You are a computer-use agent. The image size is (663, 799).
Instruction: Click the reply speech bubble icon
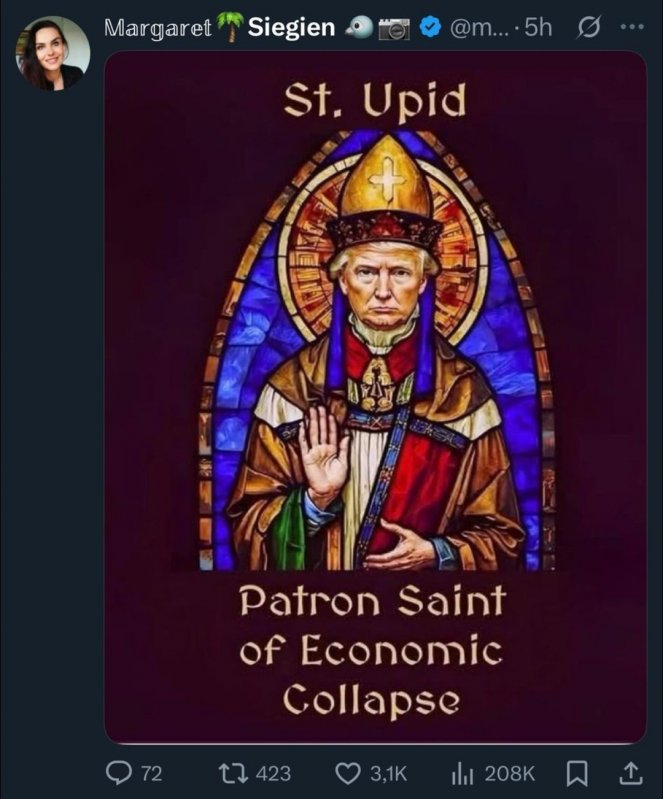(x=118, y=773)
